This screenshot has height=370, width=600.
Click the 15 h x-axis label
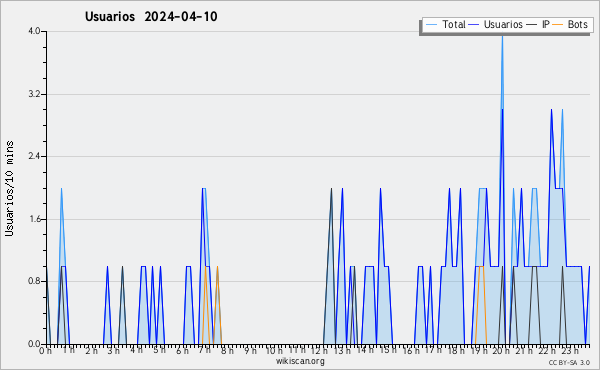(x=388, y=350)
